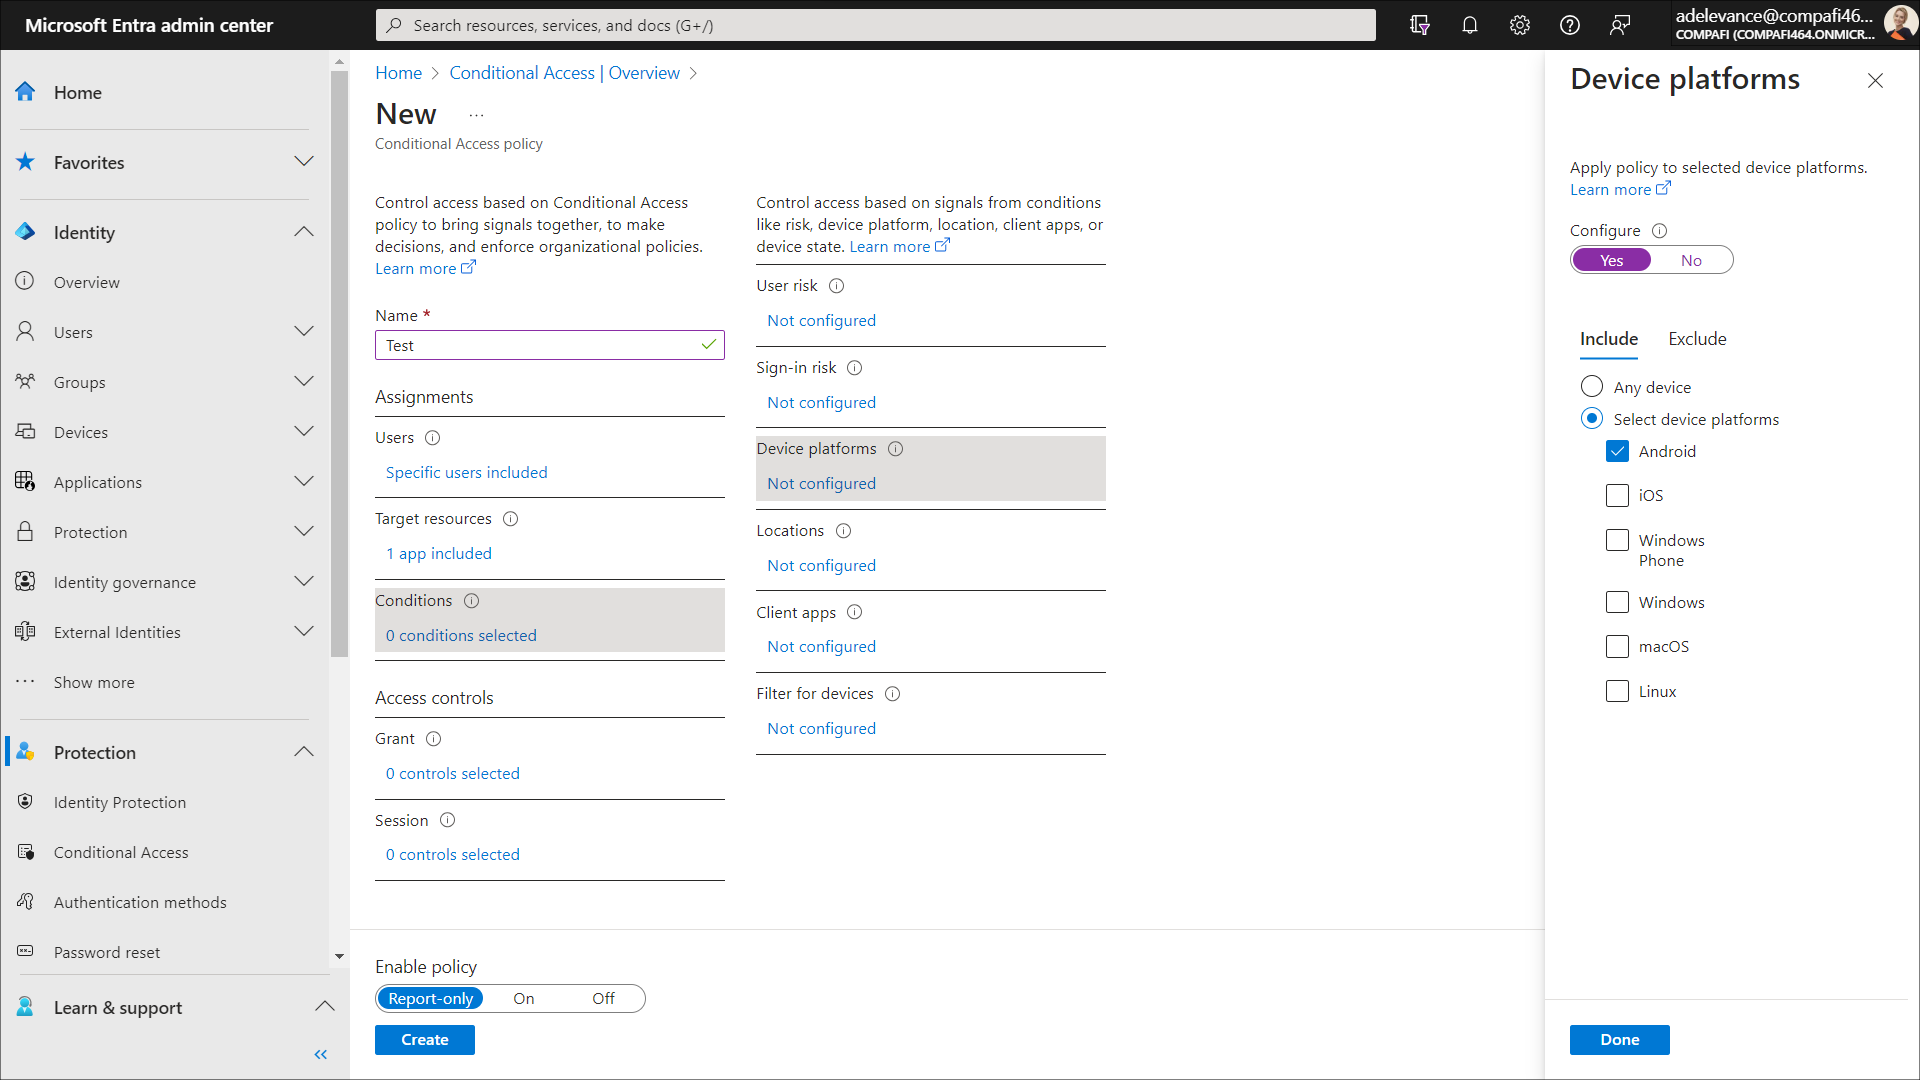
Task: Click info icon next to Device platforms
Action: (895, 449)
